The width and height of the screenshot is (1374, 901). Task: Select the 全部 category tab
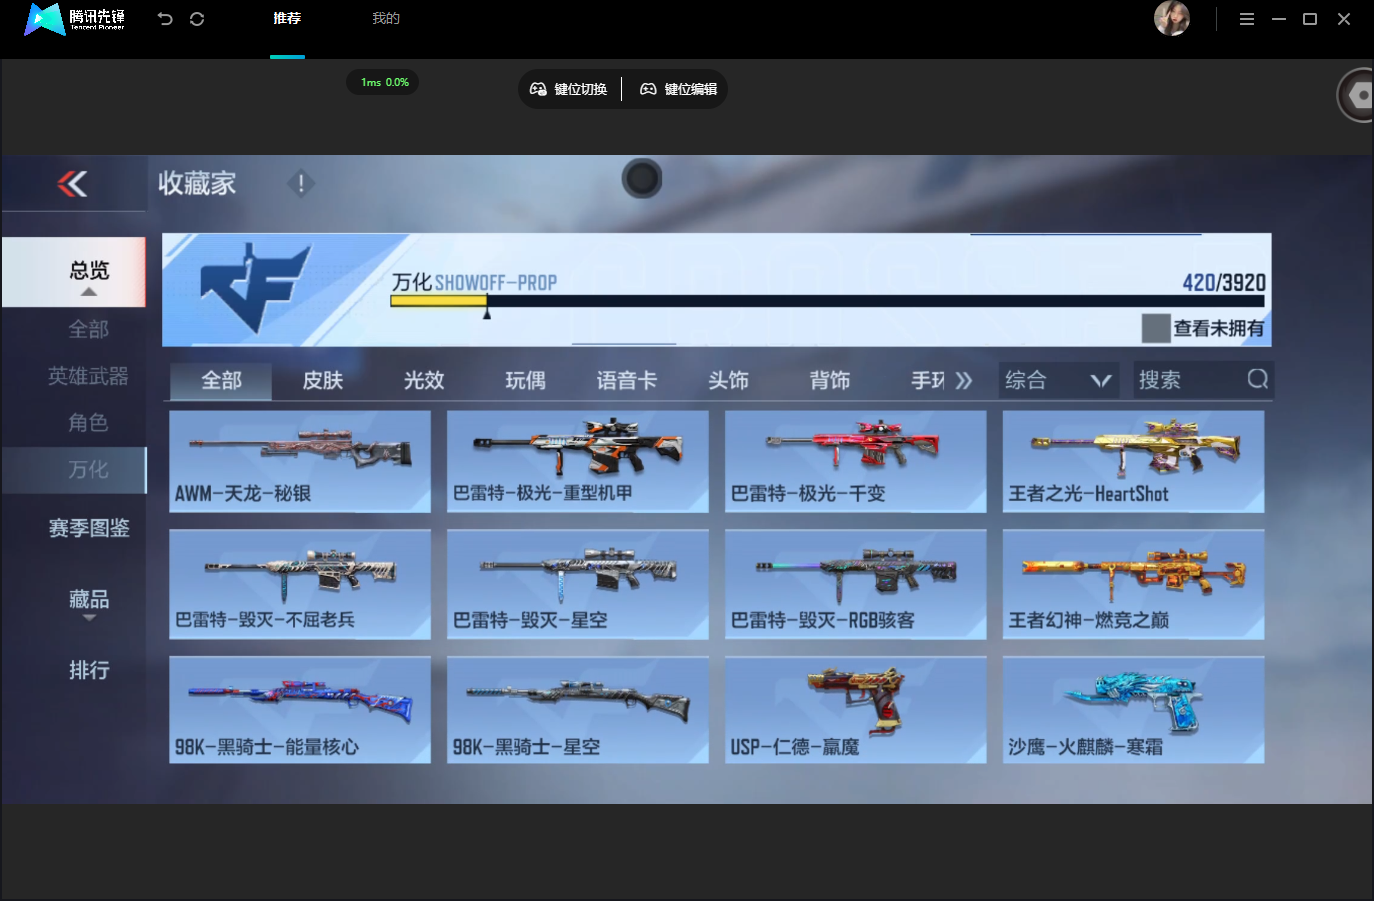point(221,381)
